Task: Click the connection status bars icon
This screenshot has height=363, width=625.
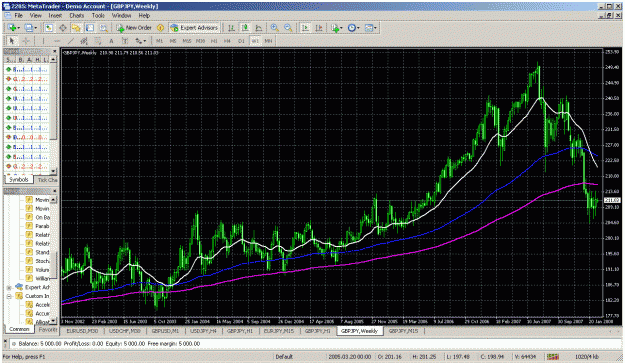Action: point(553,357)
